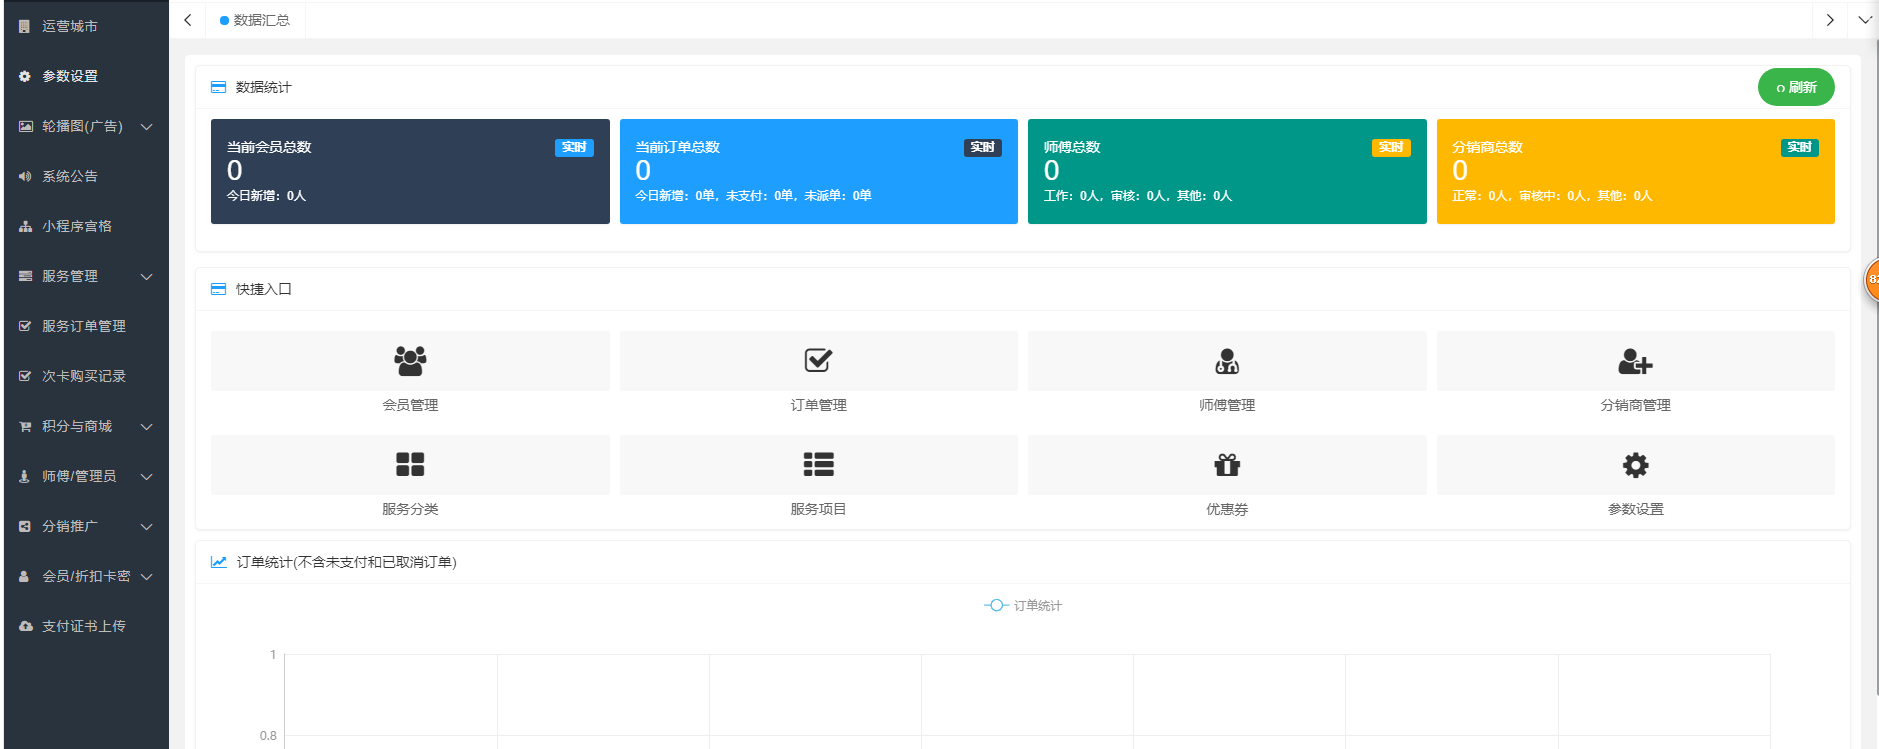Click the 订单管理 checkmark icon

click(x=818, y=361)
